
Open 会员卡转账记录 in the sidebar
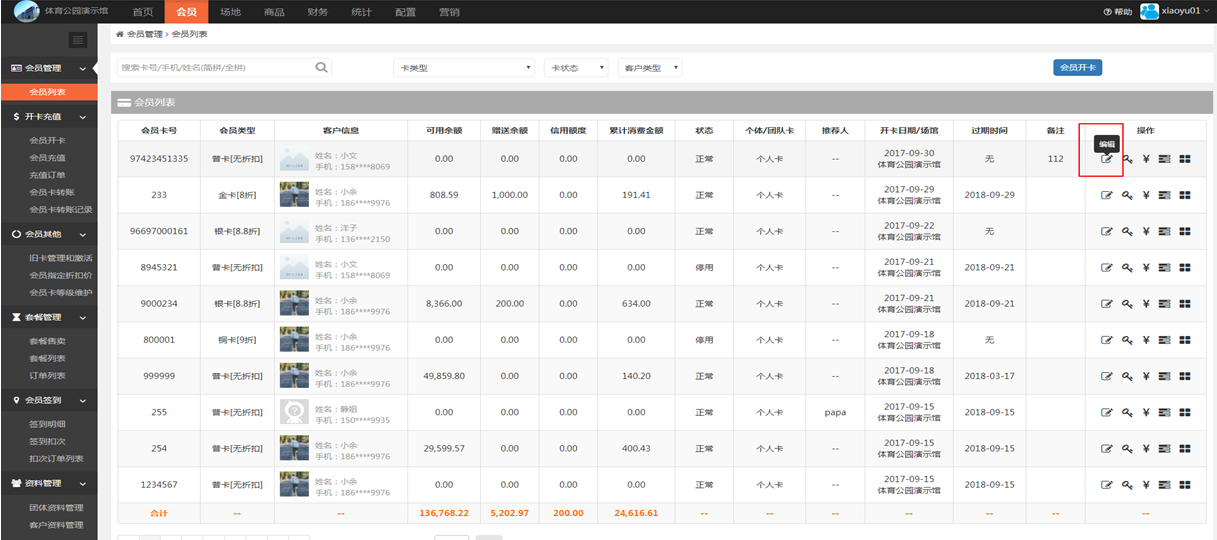(x=60, y=210)
